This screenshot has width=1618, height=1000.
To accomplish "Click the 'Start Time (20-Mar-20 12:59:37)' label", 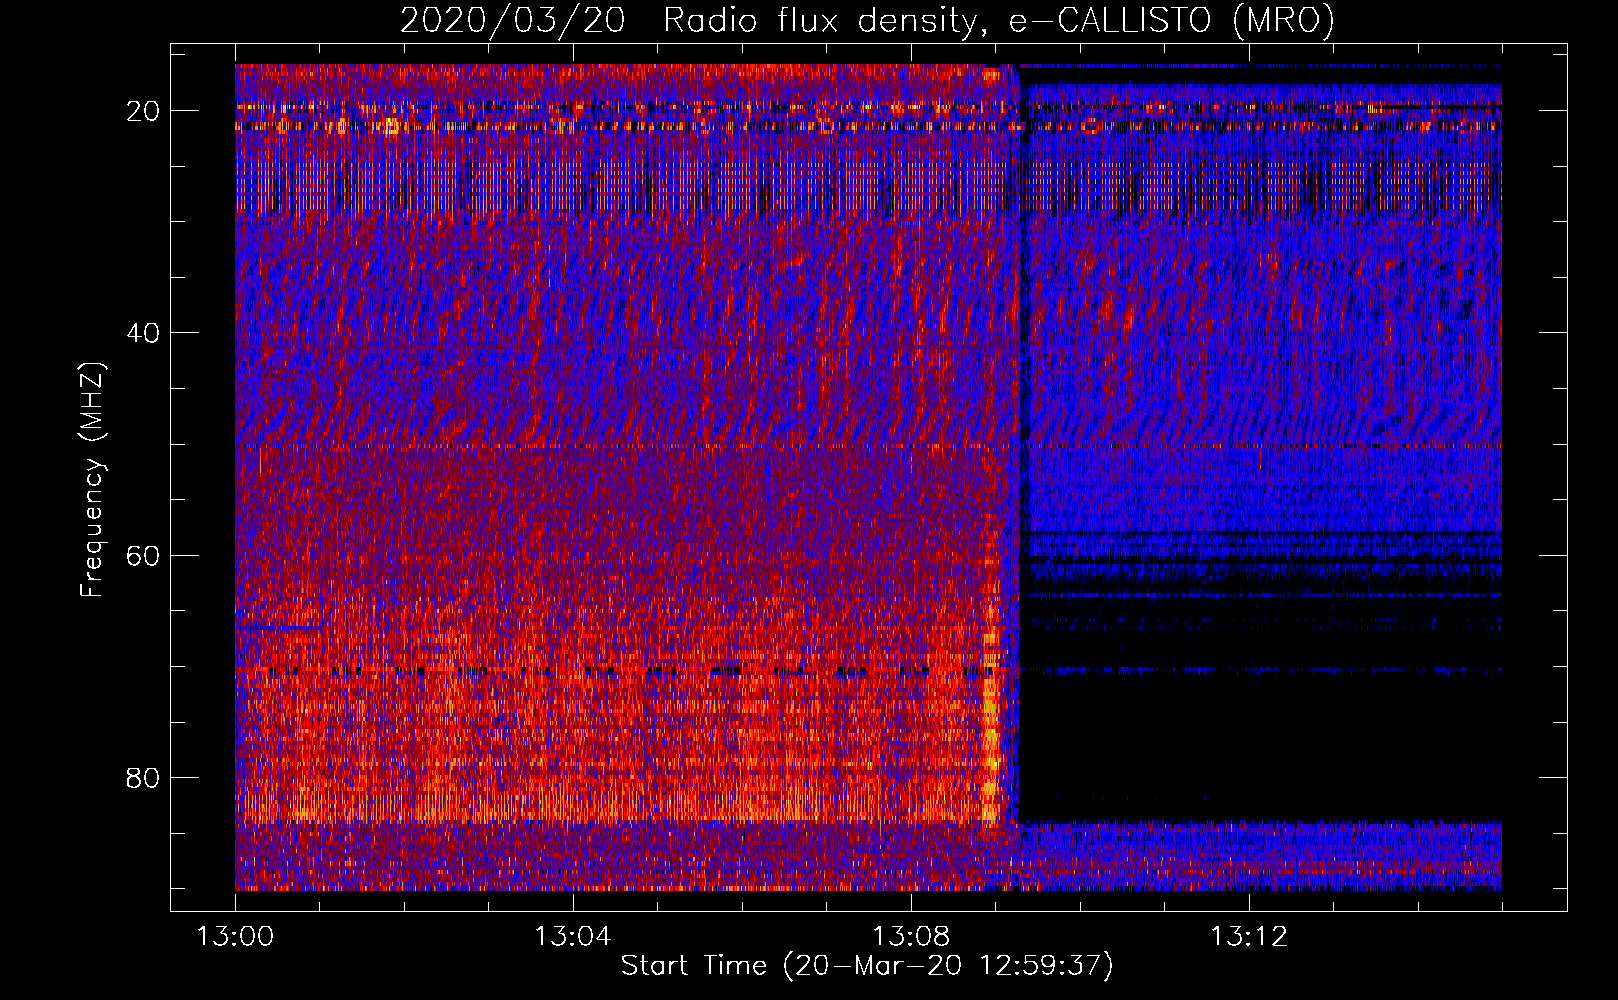I will click(867, 966).
